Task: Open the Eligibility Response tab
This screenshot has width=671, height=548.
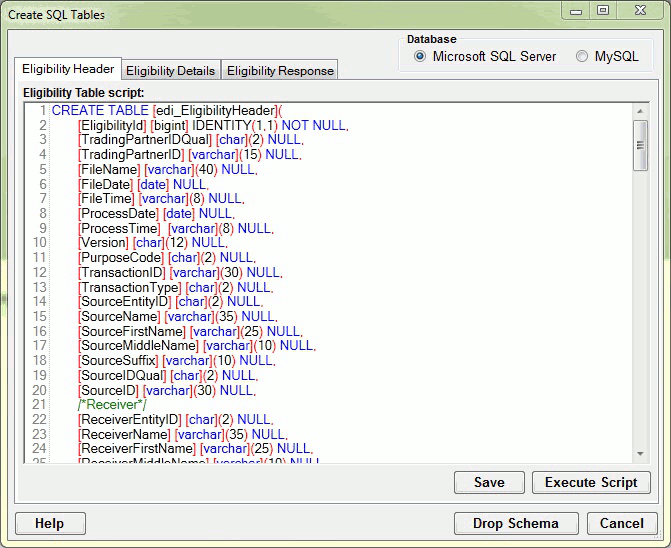Action: (280, 71)
